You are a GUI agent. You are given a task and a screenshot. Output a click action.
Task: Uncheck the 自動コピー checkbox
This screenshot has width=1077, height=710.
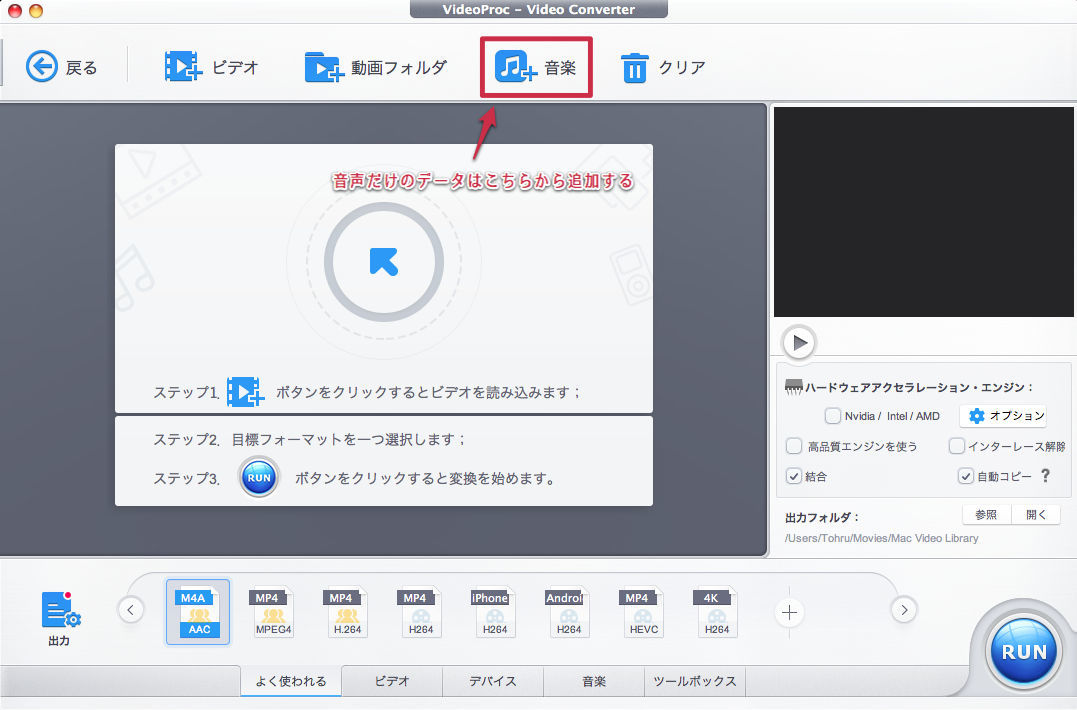pos(966,476)
